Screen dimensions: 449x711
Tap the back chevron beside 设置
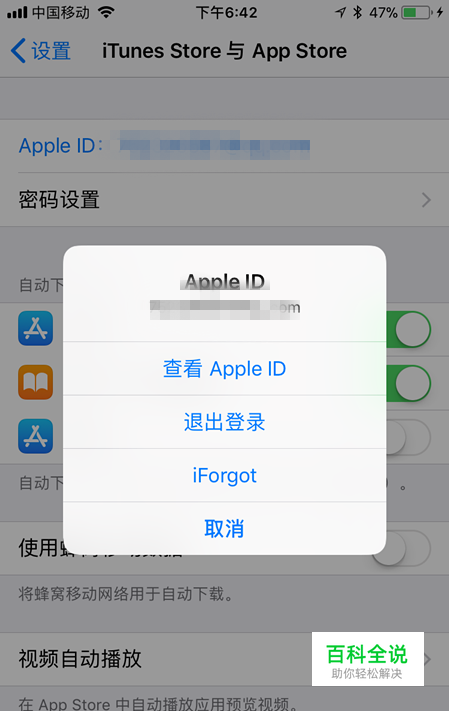[18, 50]
